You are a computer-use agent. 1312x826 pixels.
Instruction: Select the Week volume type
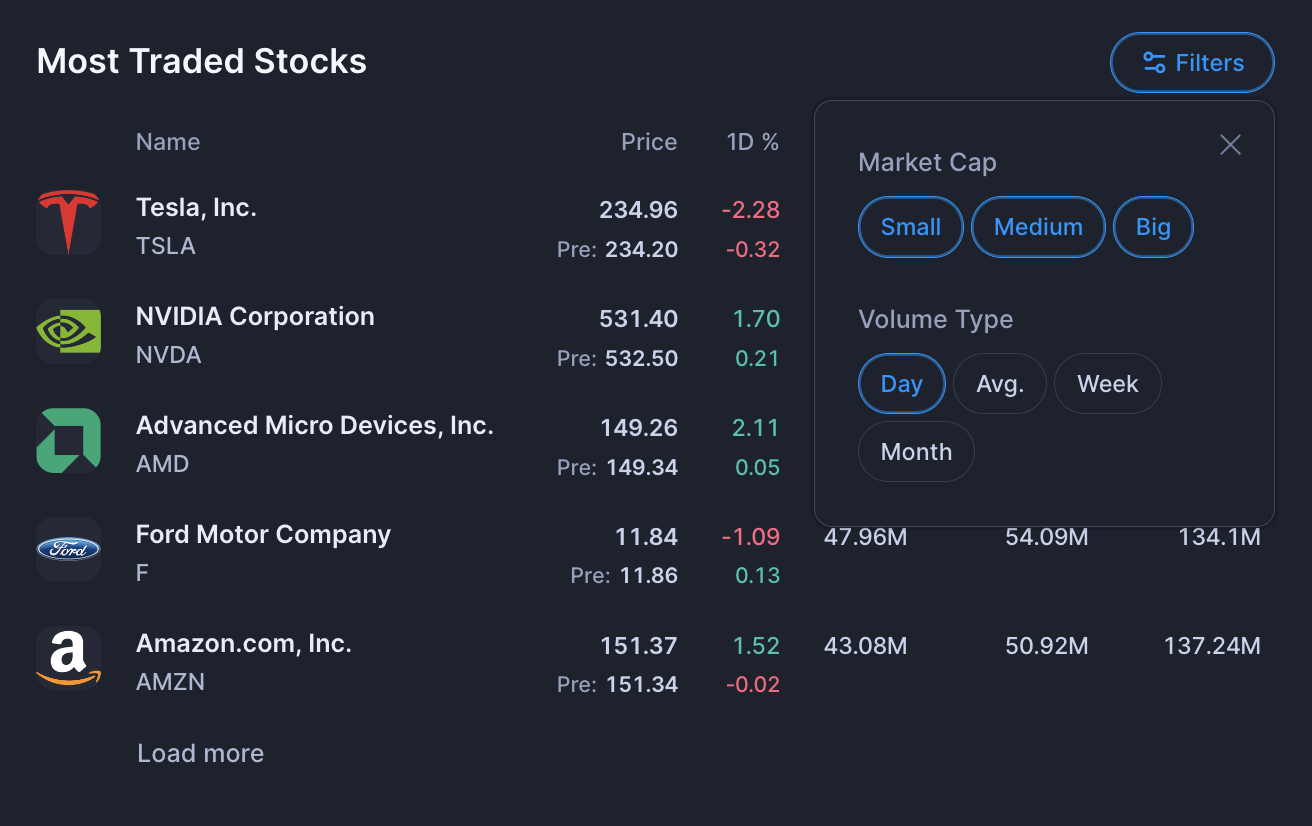[x=1107, y=384]
